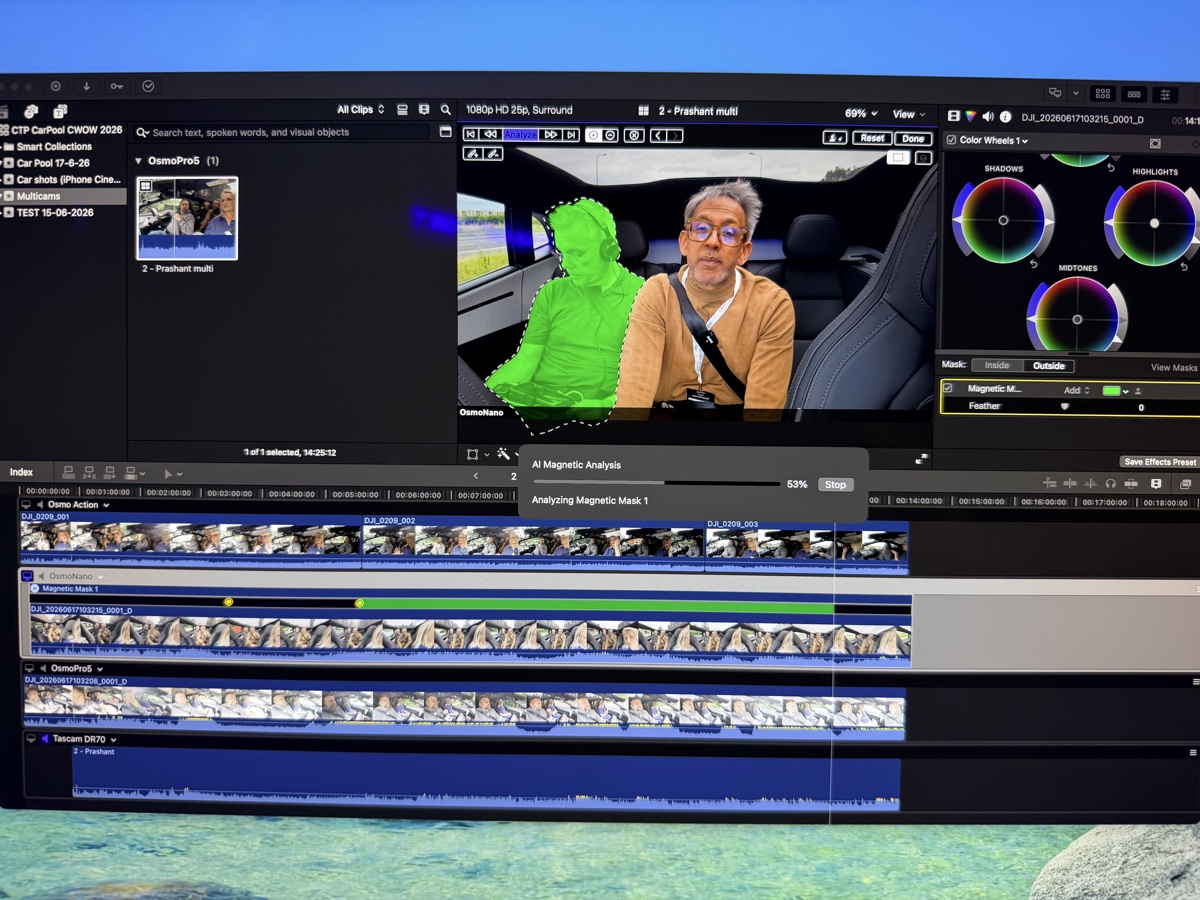
Task: Click View Masks in the inspector
Action: (x=1174, y=367)
